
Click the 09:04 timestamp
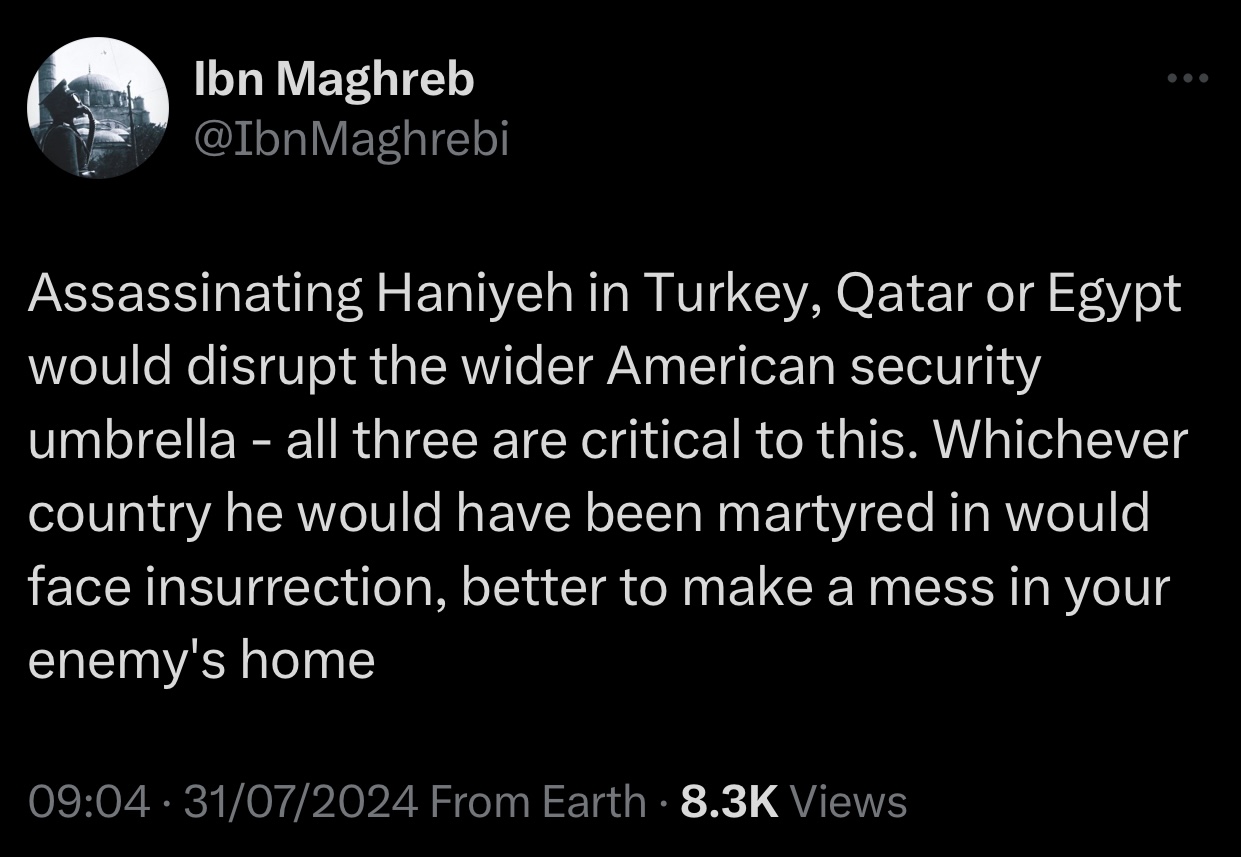coord(90,802)
